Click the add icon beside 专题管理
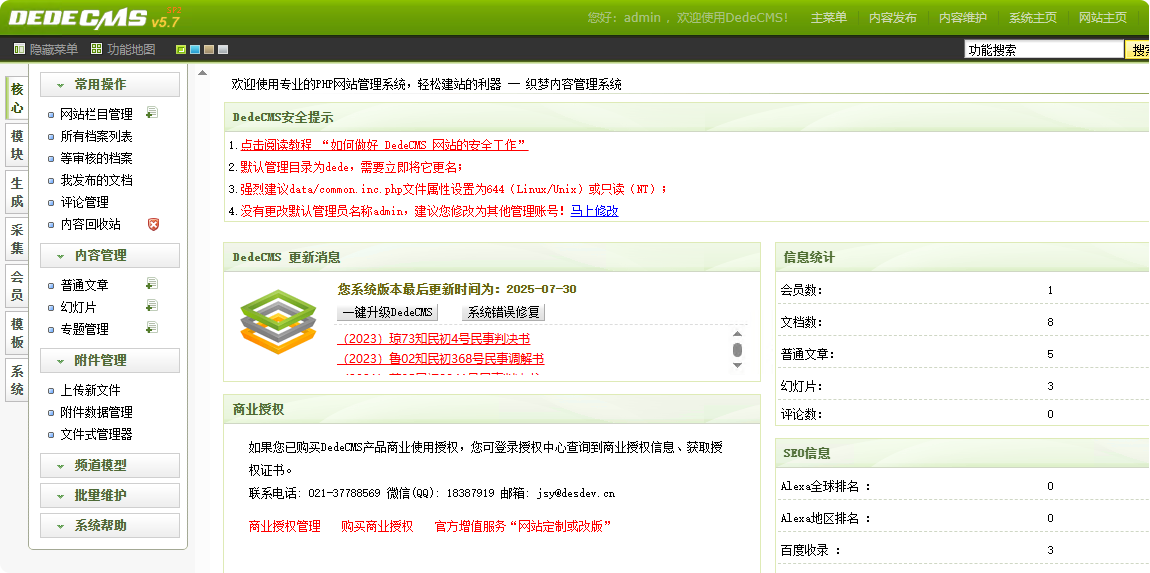1150x573 pixels. pyautogui.click(x=152, y=328)
